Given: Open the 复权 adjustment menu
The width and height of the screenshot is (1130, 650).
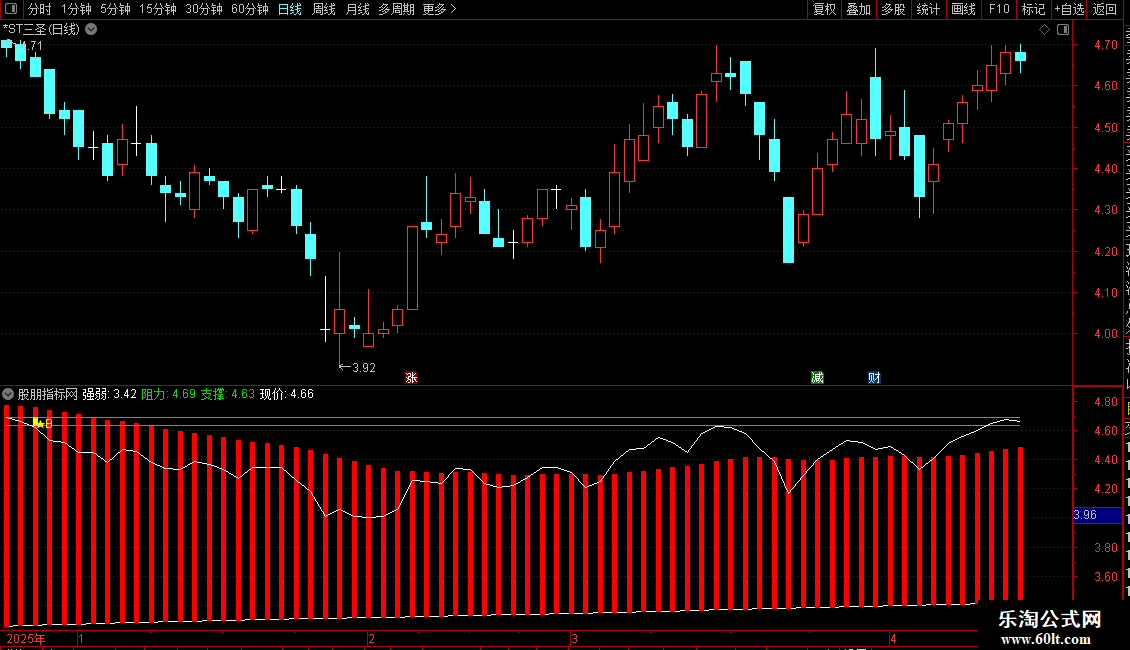Looking at the screenshot, I should pyautogui.click(x=824, y=9).
